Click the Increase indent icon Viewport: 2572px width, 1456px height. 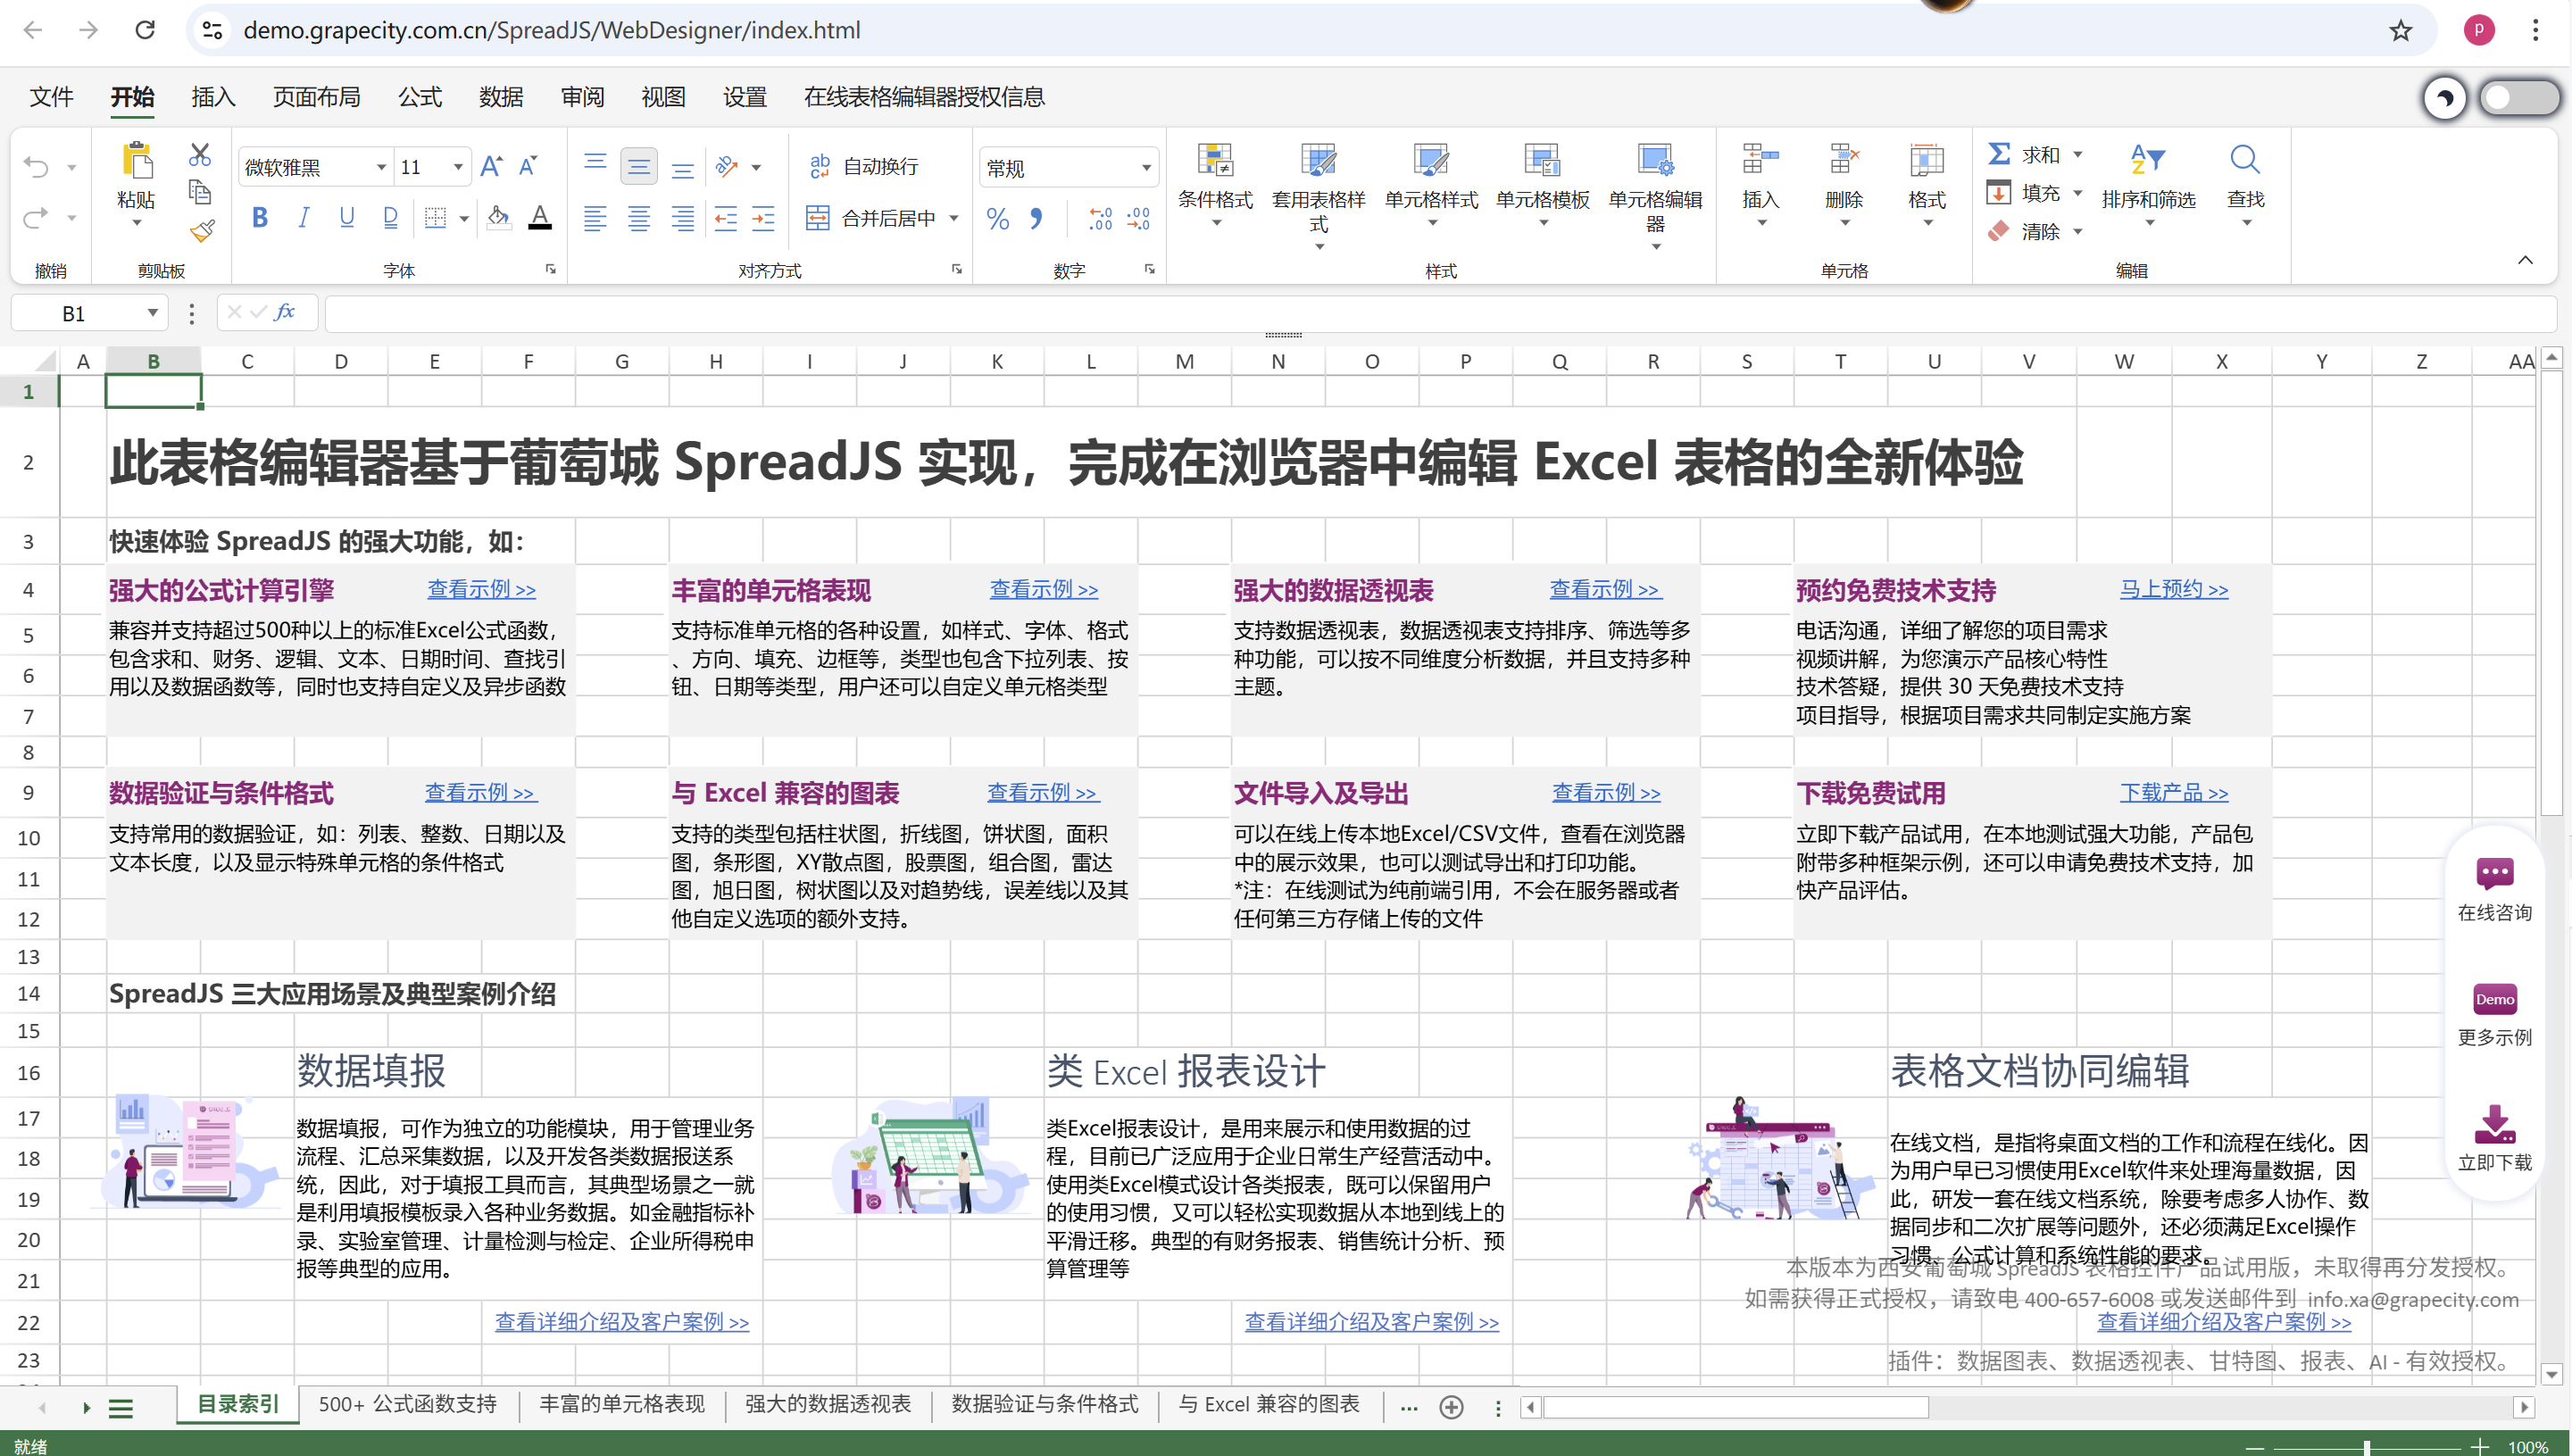(764, 218)
